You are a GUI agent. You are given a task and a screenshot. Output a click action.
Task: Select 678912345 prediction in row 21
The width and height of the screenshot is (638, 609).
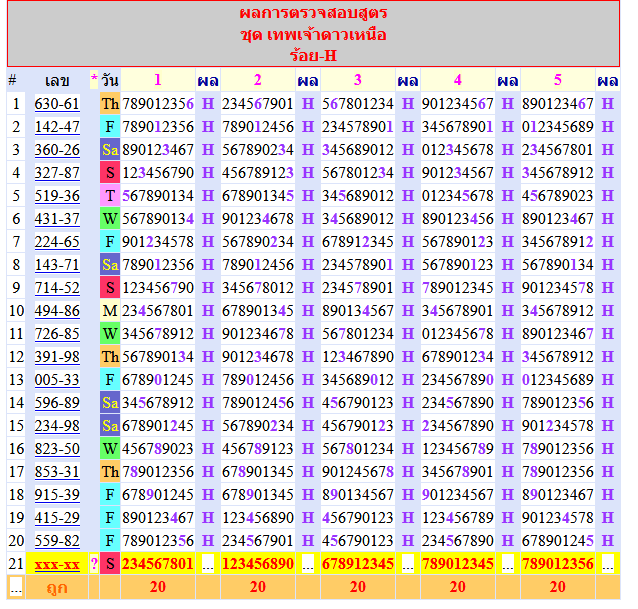[357, 565]
